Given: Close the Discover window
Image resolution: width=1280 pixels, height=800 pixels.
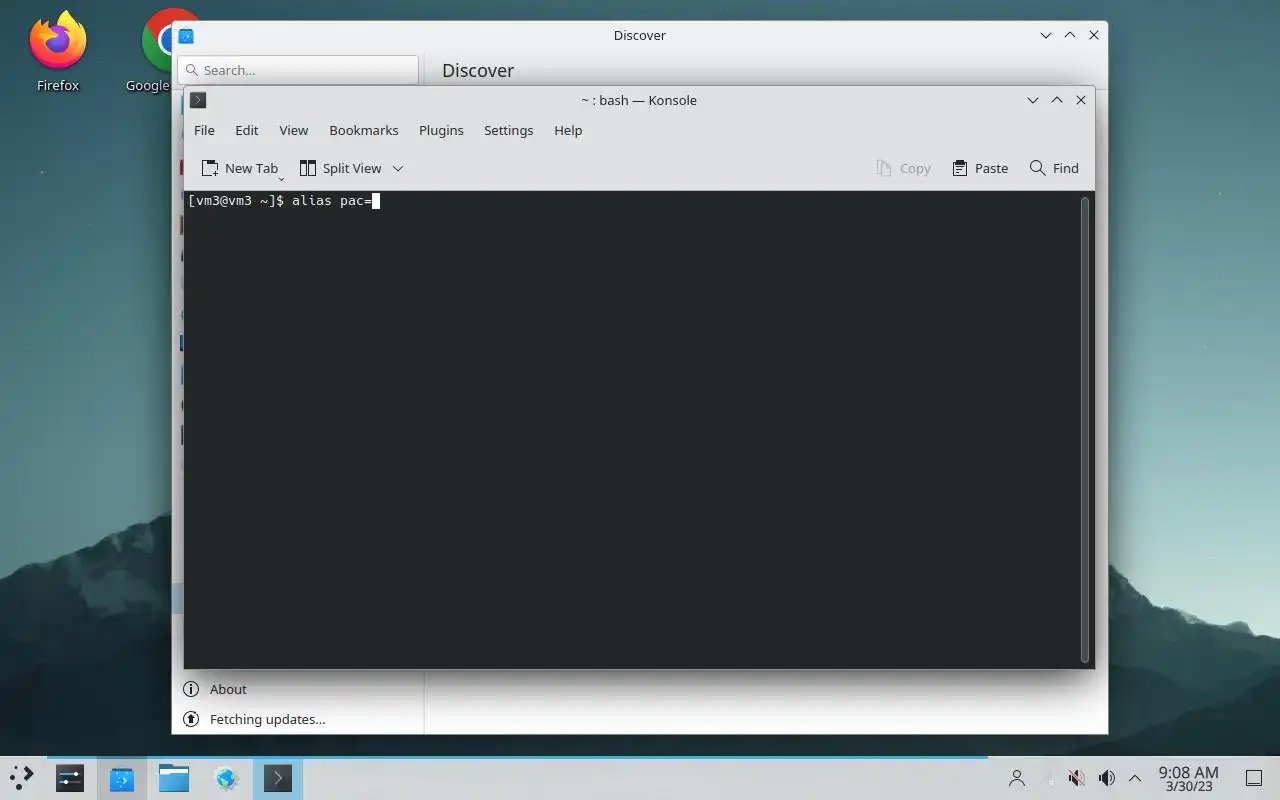Looking at the screenshot, I should point(1094,35).
